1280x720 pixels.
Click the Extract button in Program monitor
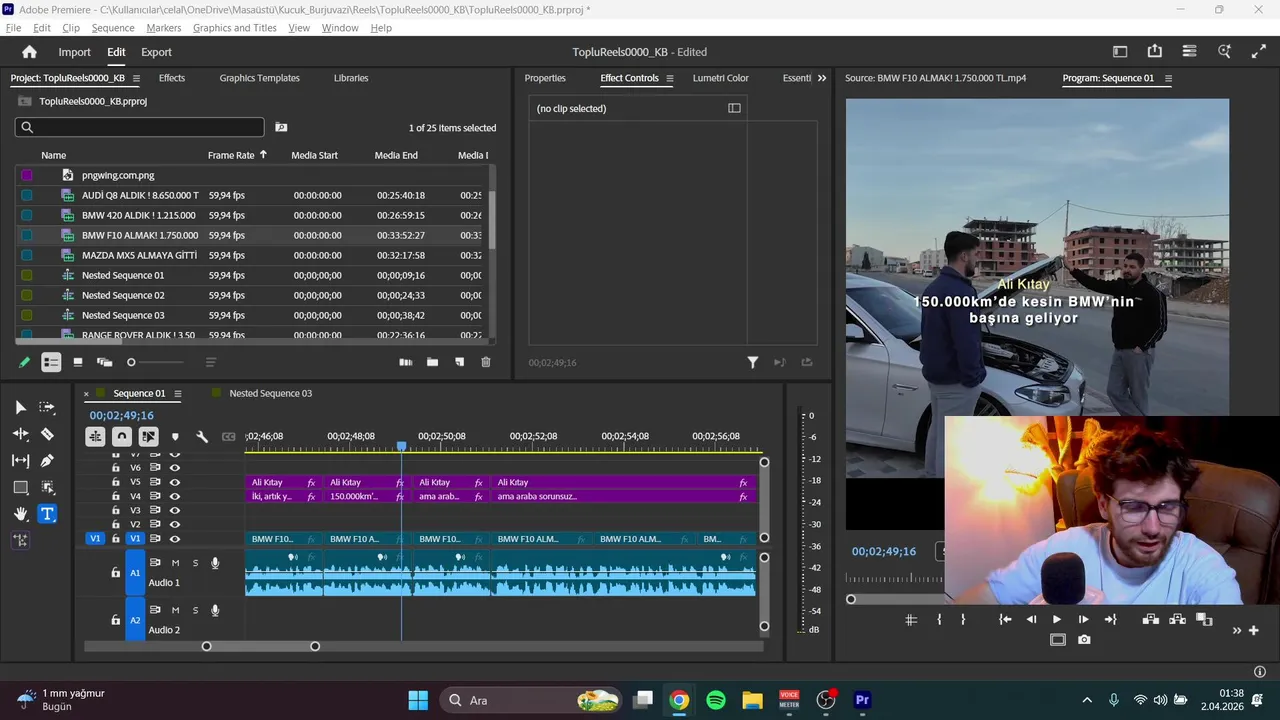[1177, 620]
